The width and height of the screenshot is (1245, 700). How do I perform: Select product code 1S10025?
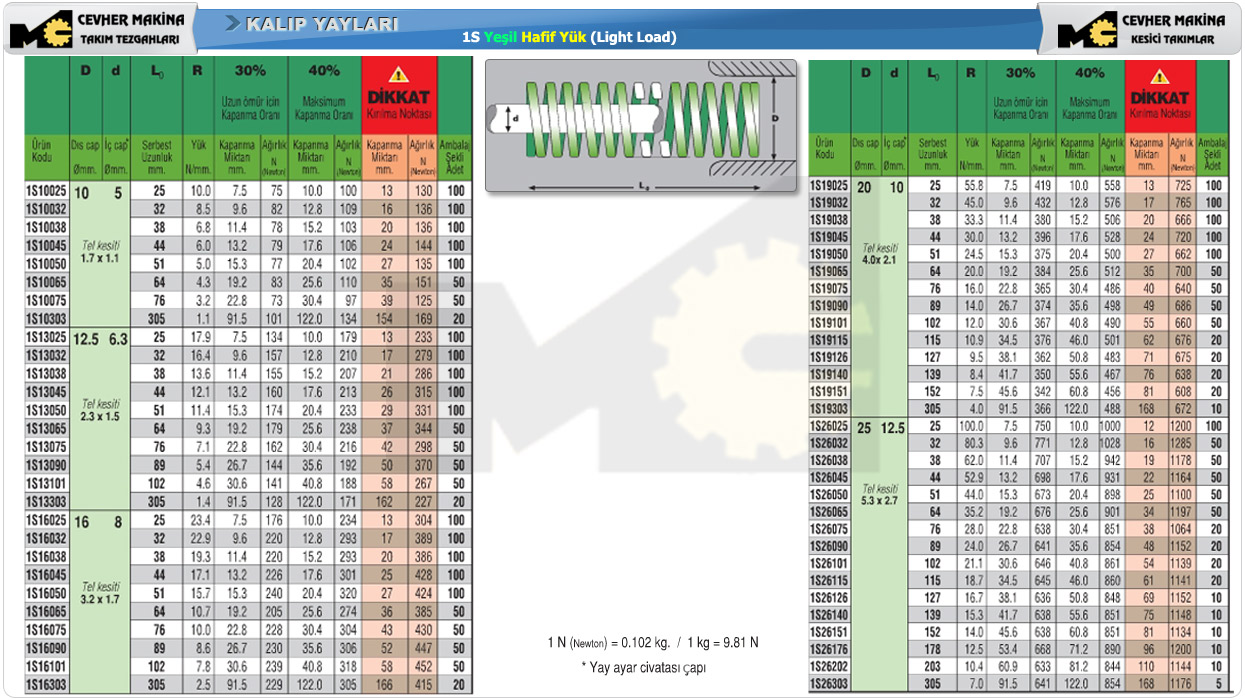click(x=47, y=191)
